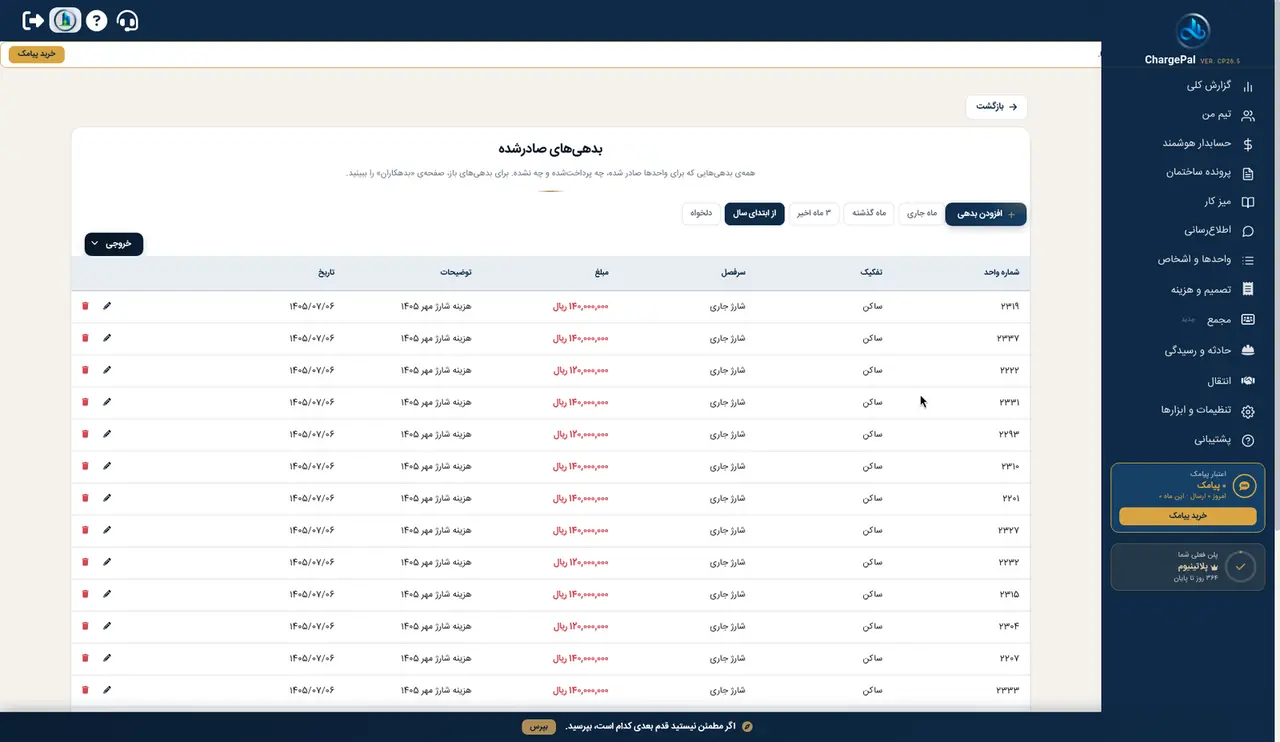Click the trash icon for unit ۲۲۰۷
Screen dimensions: 1280x742
click(85, 658)
